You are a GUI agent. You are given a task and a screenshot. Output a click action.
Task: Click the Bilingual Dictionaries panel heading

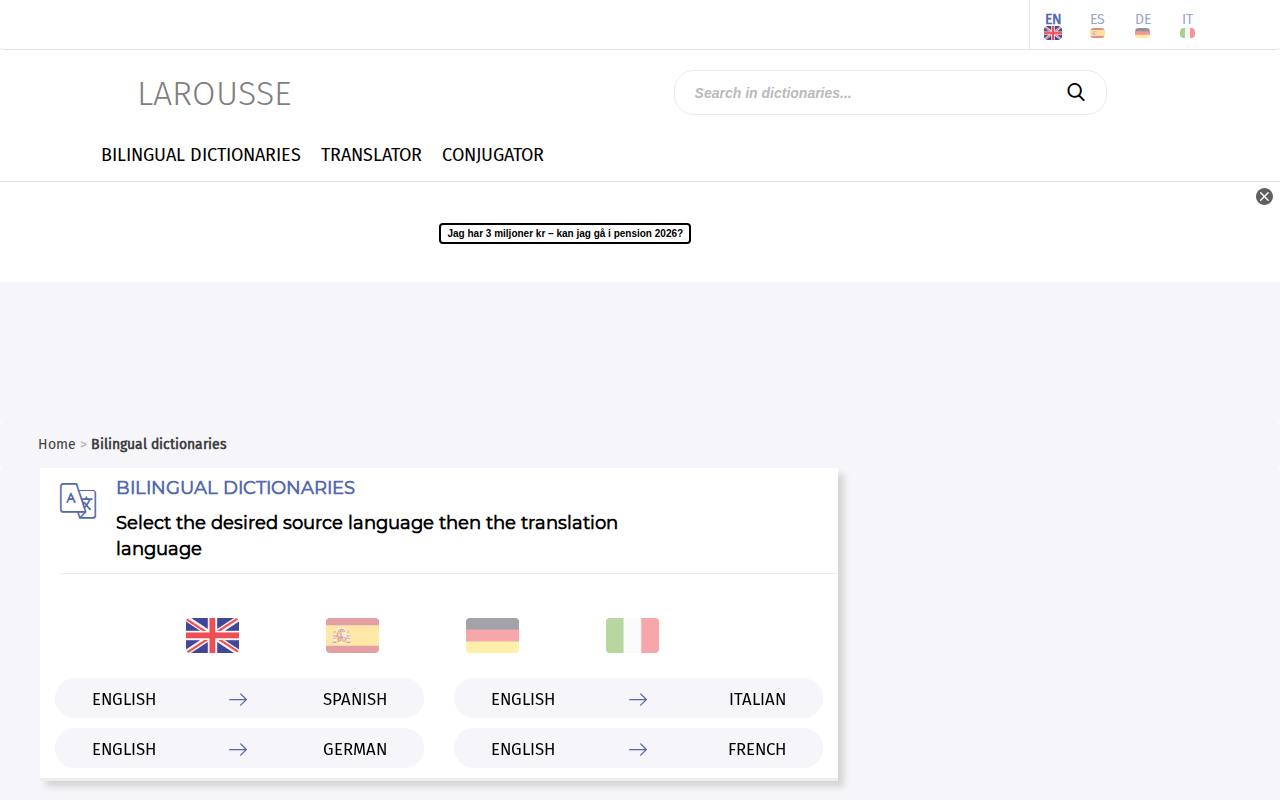pos(235,488)
